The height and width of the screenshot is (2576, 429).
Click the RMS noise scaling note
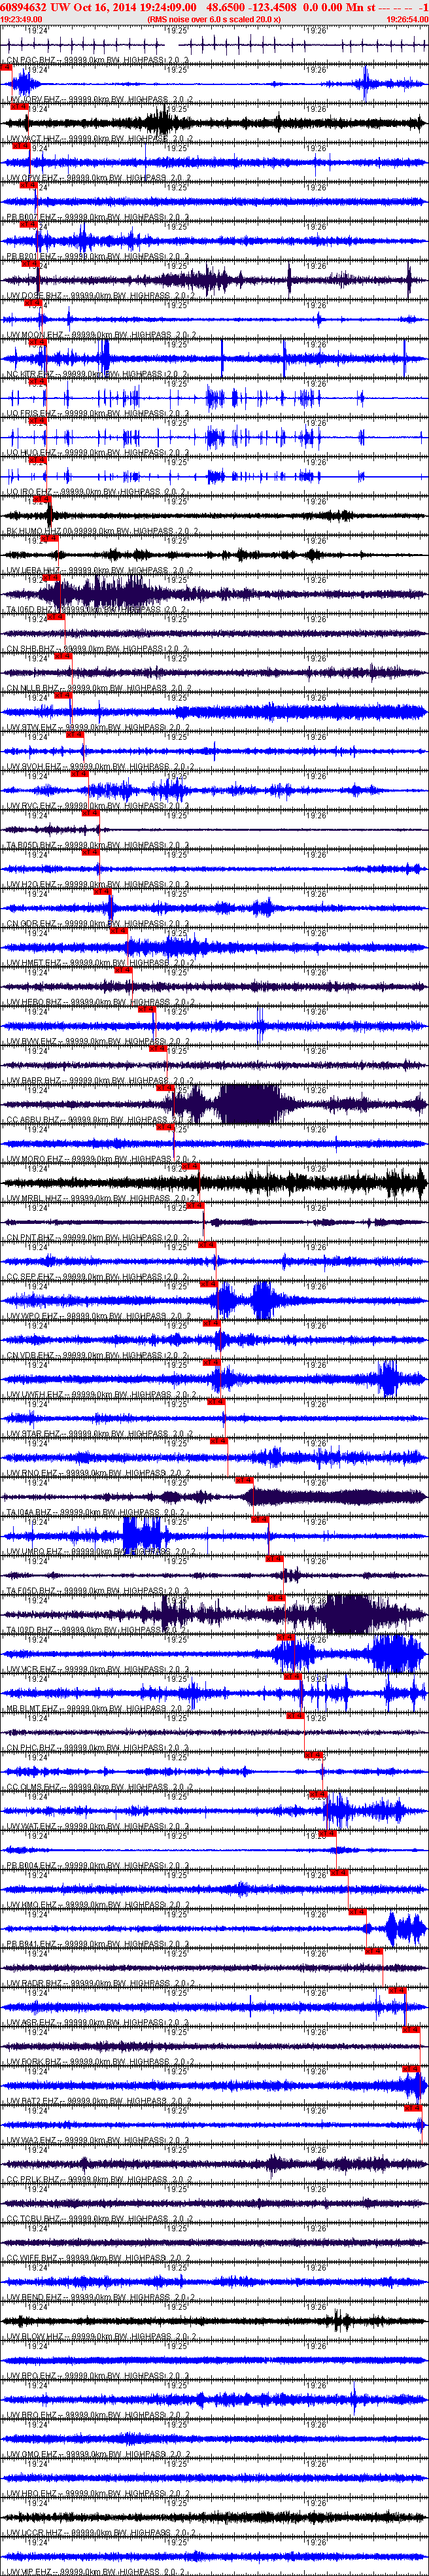click(x=214, y=19)
